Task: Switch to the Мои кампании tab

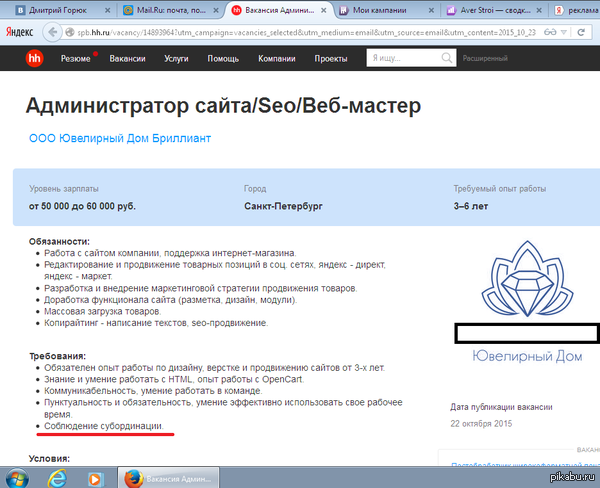Action: coord(379,10)
